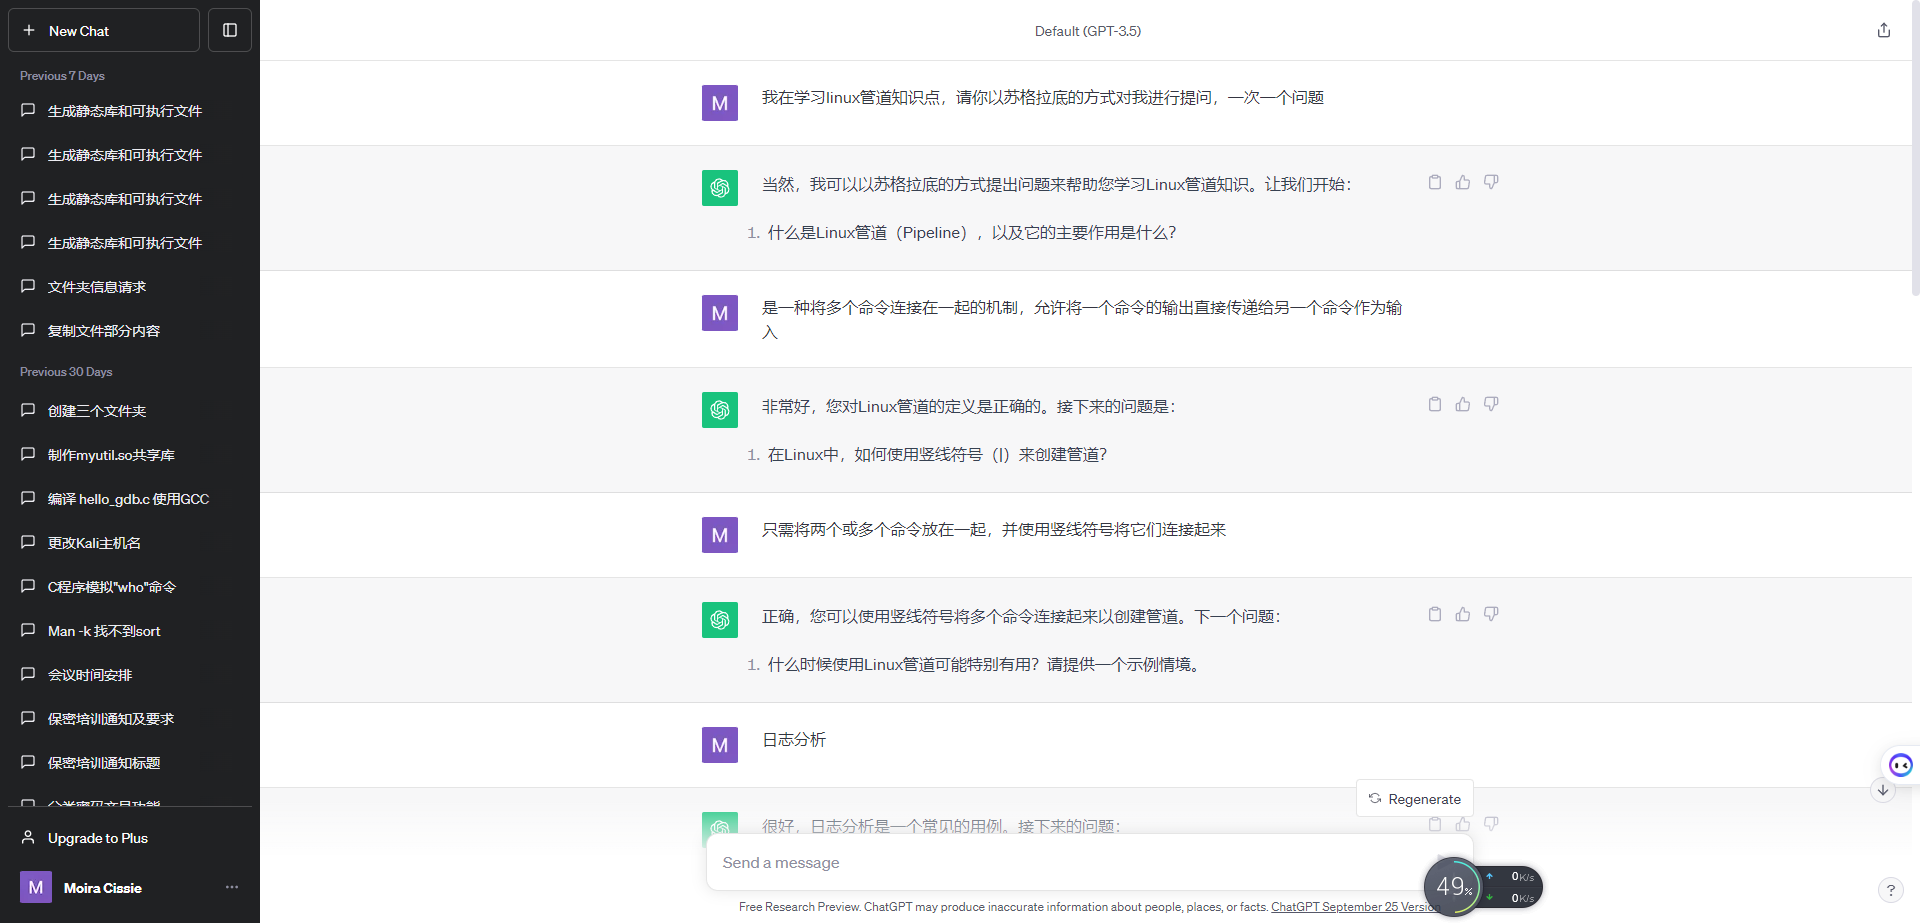Copy the response about when pipes are useful

click(x=1435, y=614)
